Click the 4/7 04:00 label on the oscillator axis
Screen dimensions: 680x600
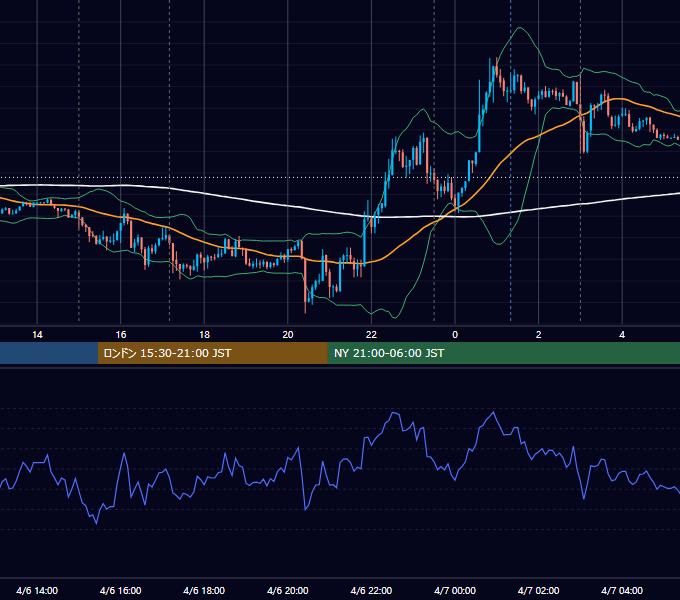coord(622,590)
